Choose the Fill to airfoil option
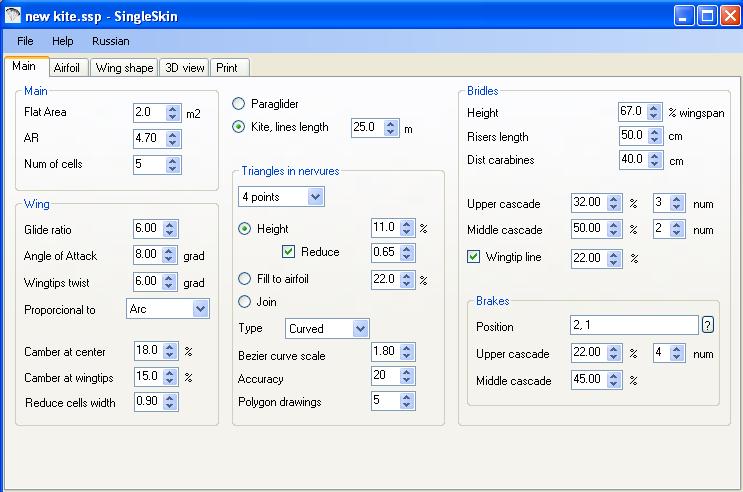The height and width of the screenshot is (492, 743). 244,280
